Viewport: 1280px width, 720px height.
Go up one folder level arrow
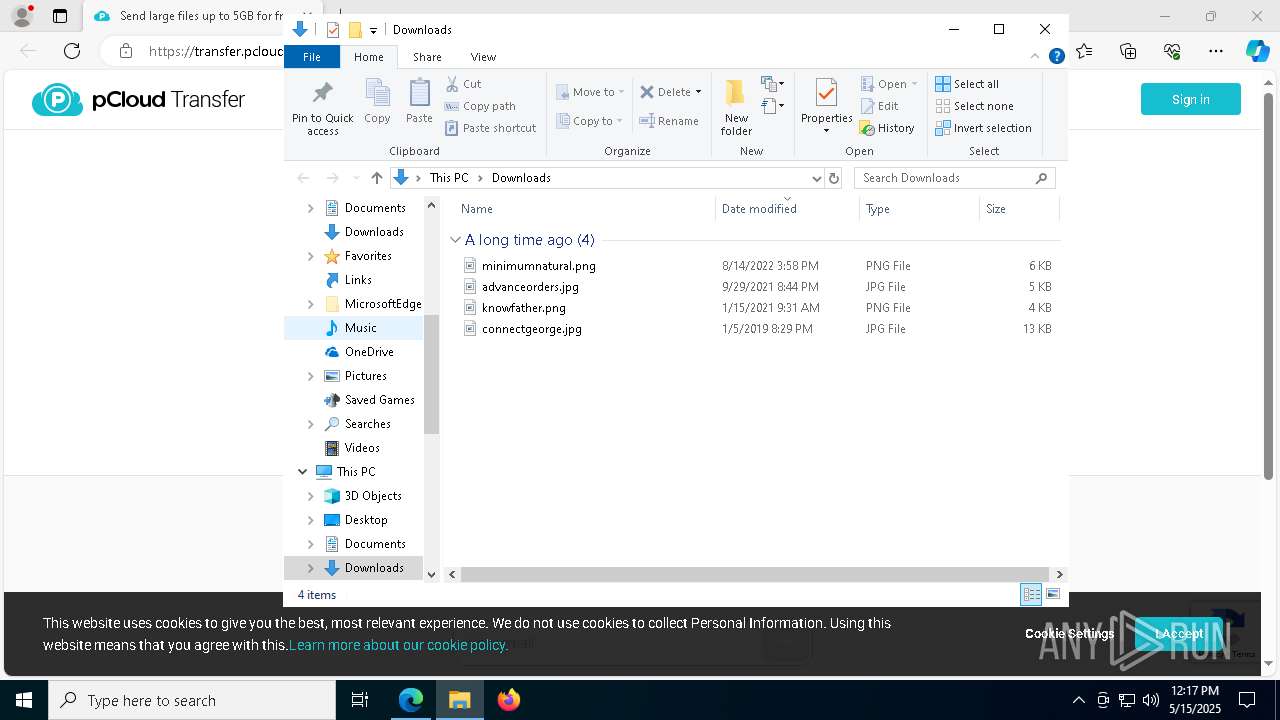376,178
